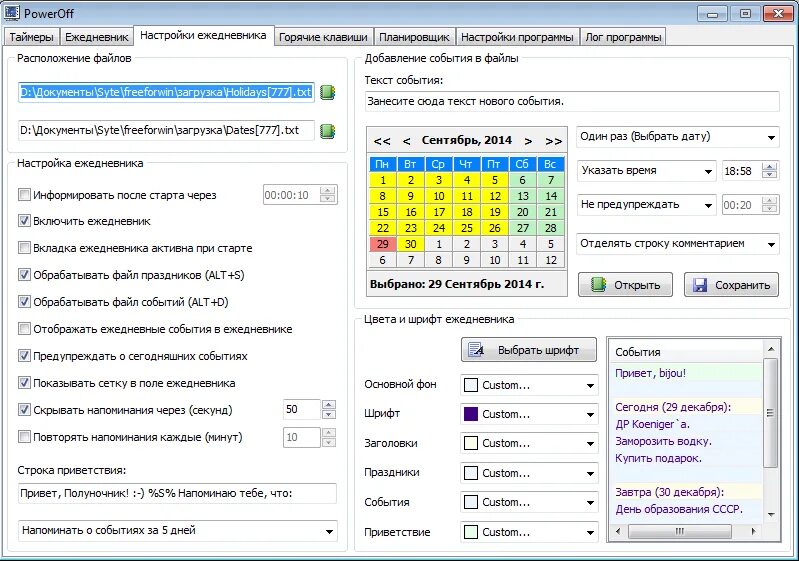Go to next month with > arrow
The width and height of the screenshot is (799, 561).
coord(528,141)
